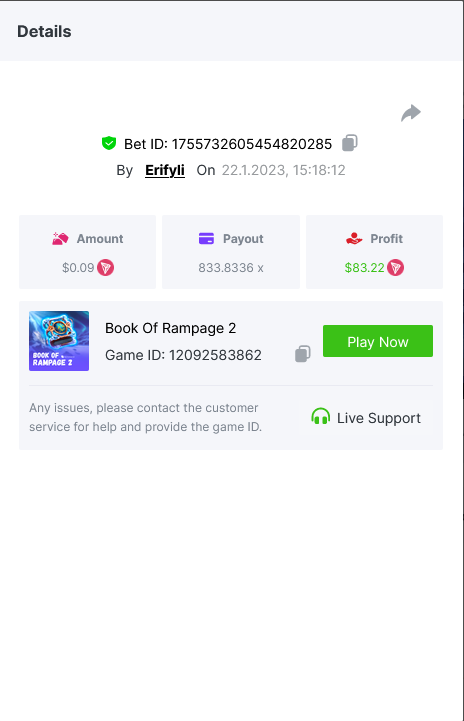
Task: Click the bet date 22.1.2023 timestamp
Action: (x=283, y=170)
